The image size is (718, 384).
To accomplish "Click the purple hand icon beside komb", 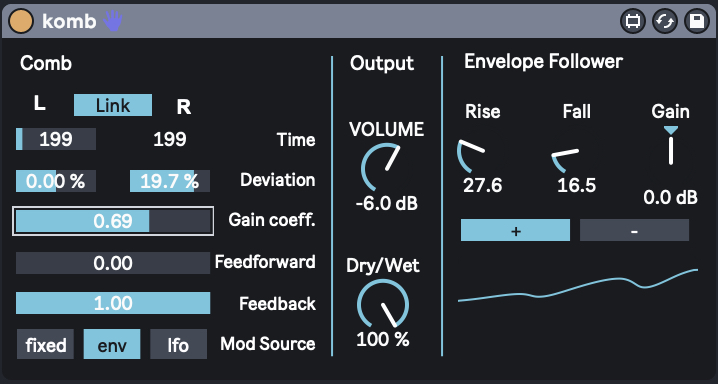I will (113, 21).
